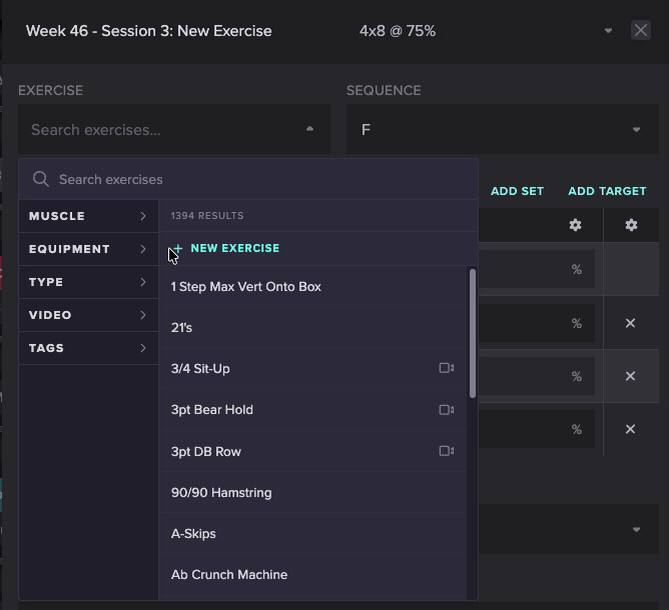Remove the fourth set row
Viewport: 669px width, 610px height.
[630, 429]
